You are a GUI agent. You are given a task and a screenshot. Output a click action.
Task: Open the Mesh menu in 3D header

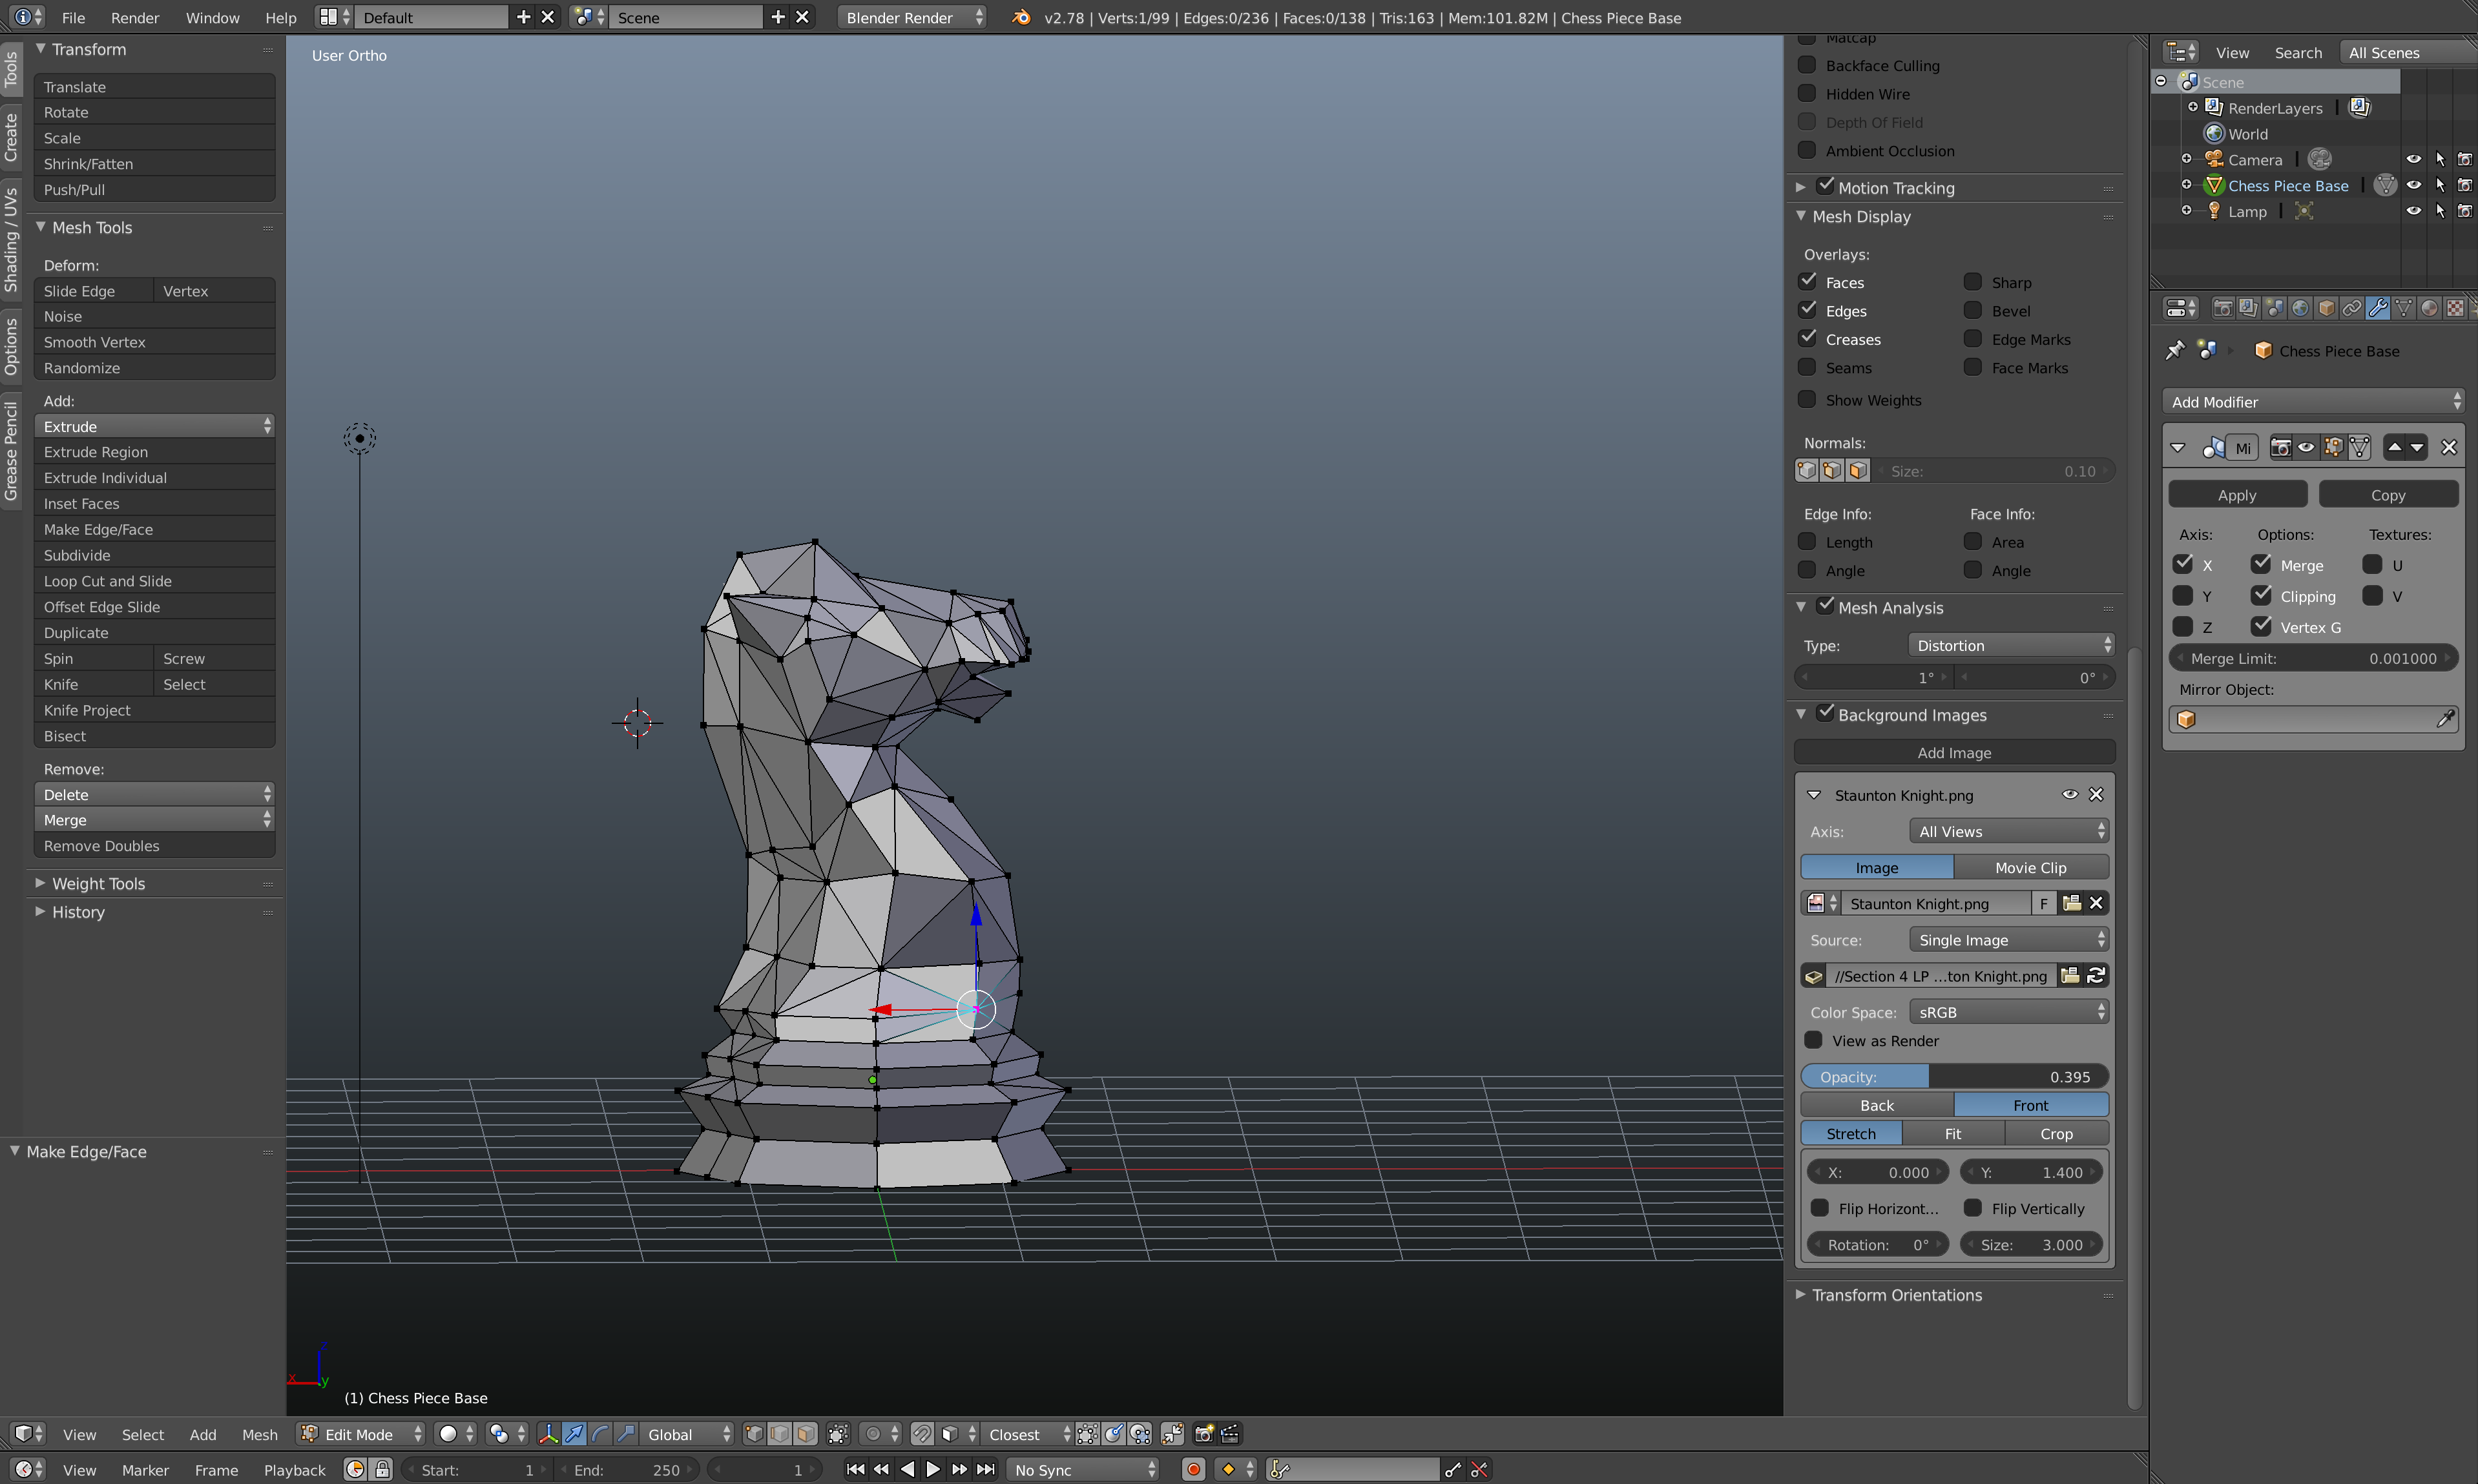(260, 1434)
